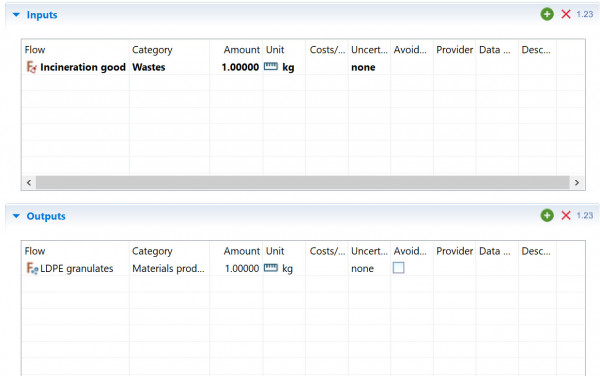This screenshot has width=600, height=376.
Task: Click Amount column header in Outputs table
Action: [242, 251]
